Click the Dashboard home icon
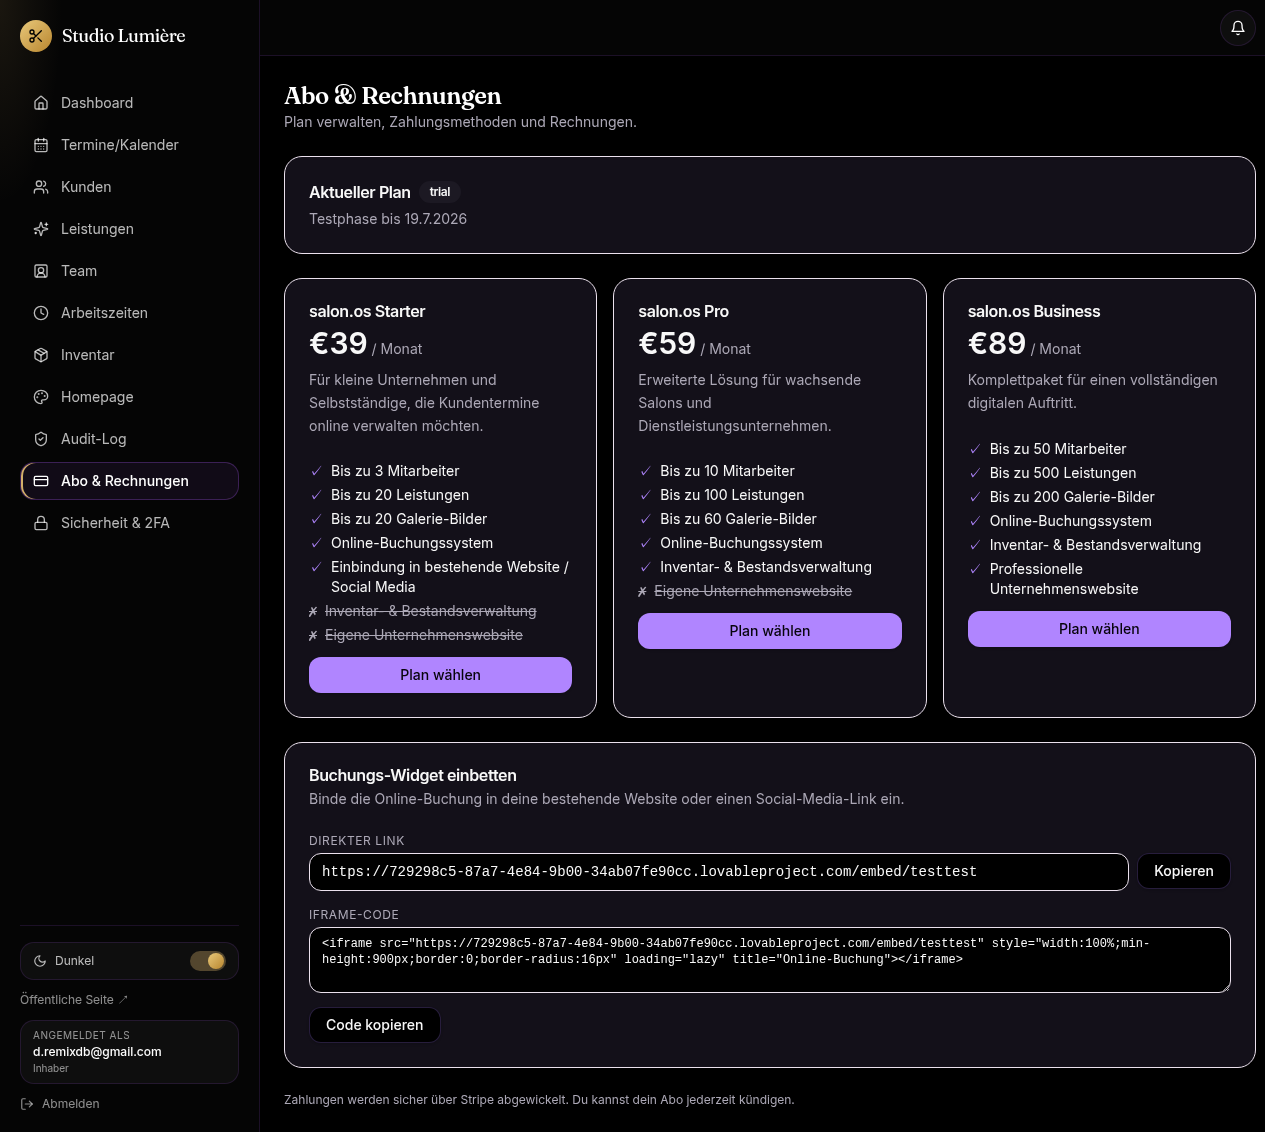Viewport: 1265px width, 1132px height. tap(41, 103)
